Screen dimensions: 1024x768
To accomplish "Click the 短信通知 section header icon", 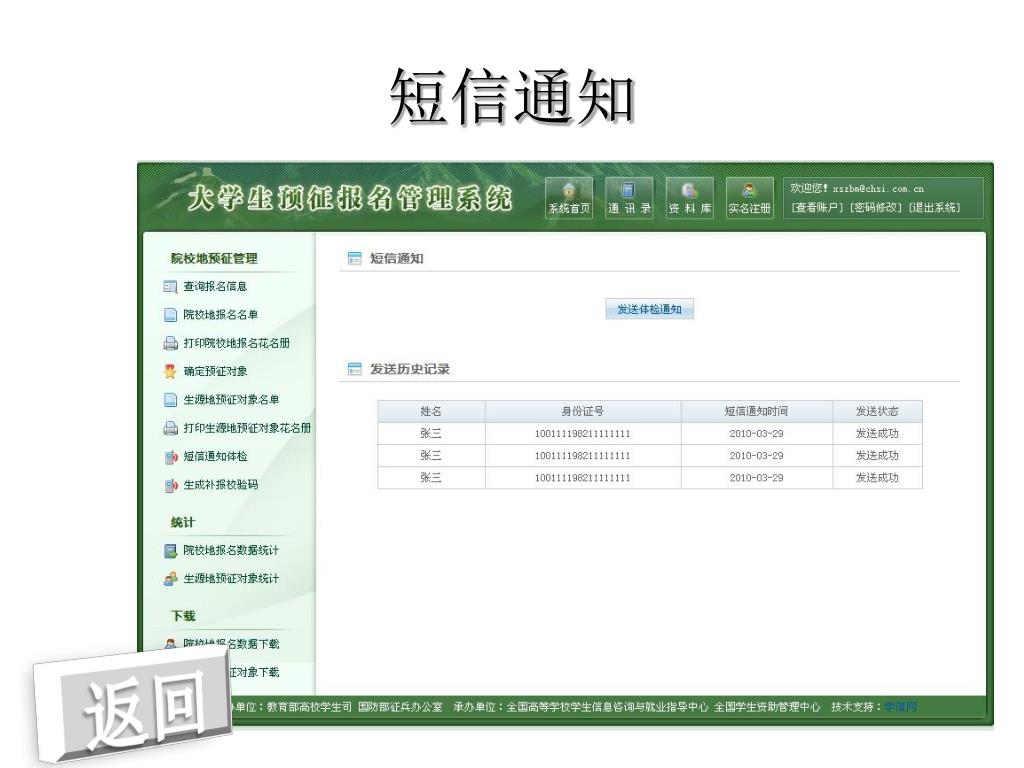I will coord(355,259).
